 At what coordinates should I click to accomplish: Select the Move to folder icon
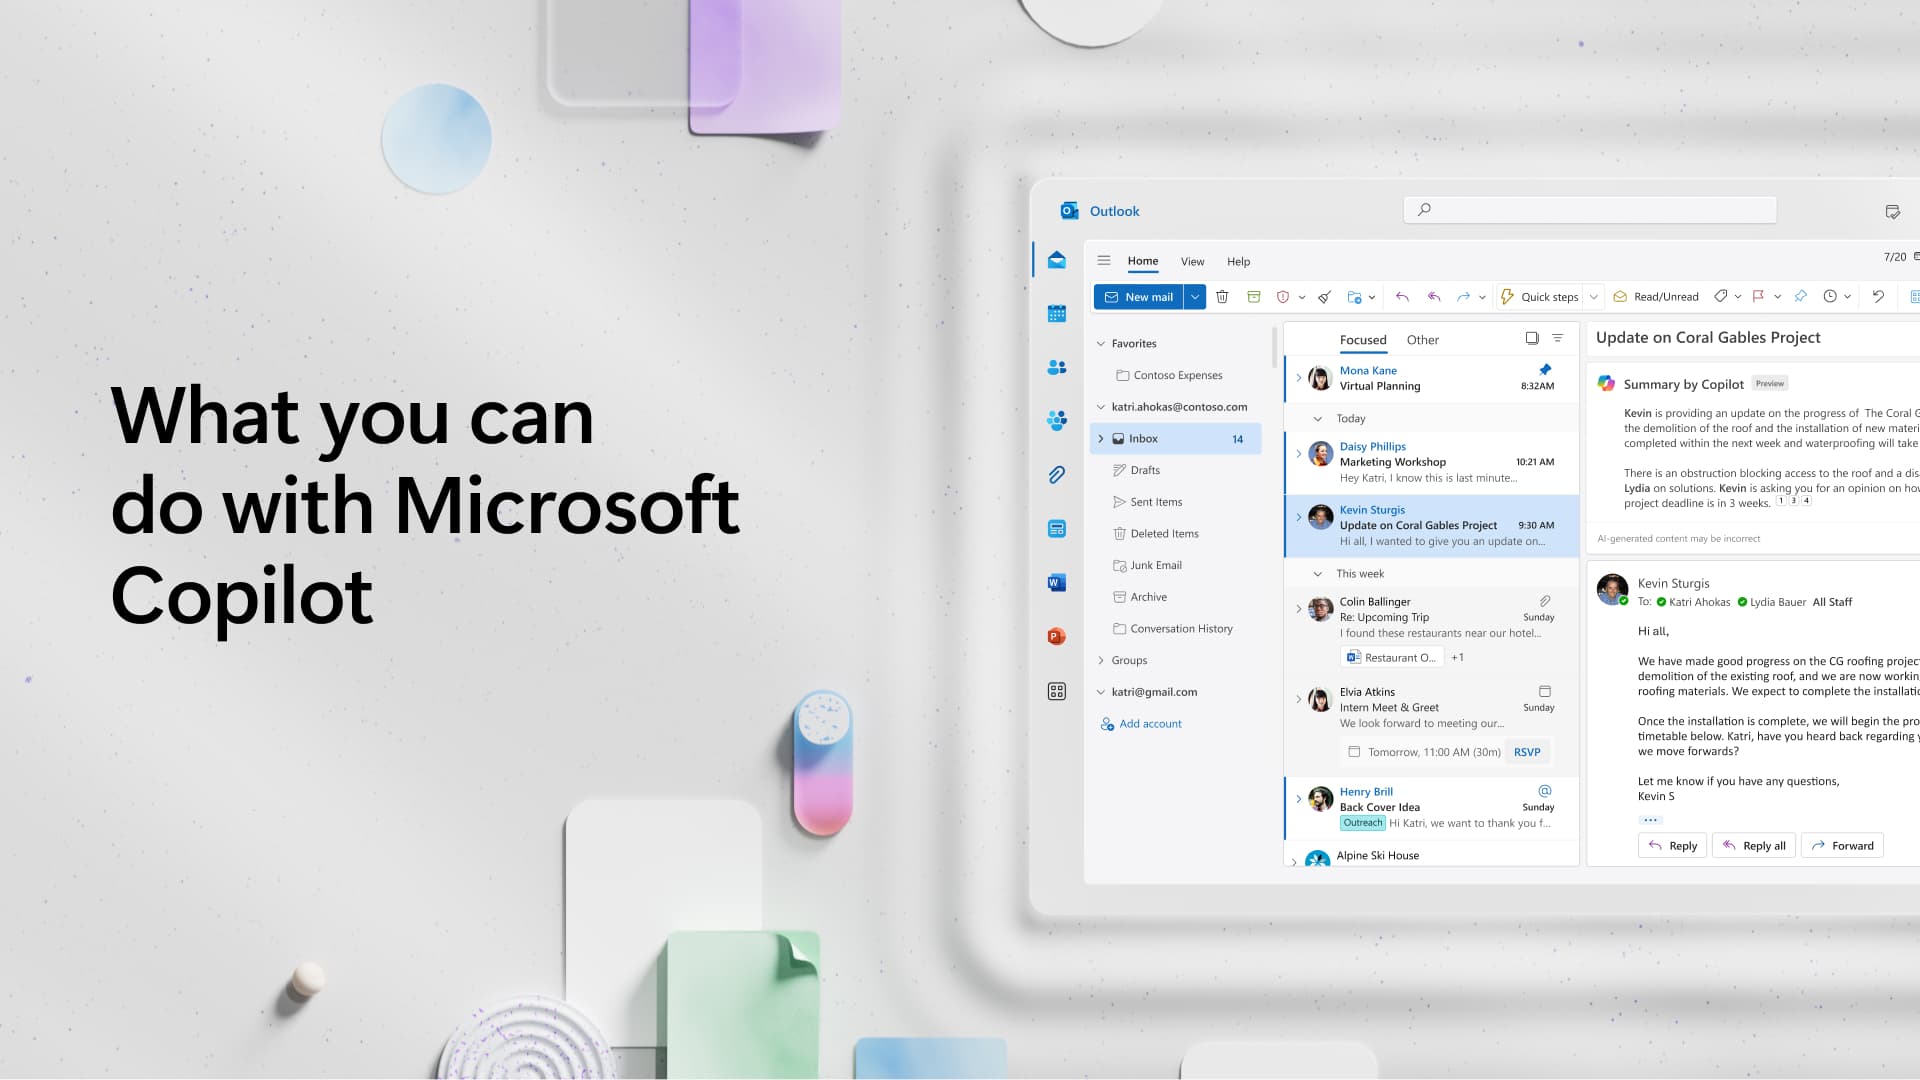[1350, 295]
